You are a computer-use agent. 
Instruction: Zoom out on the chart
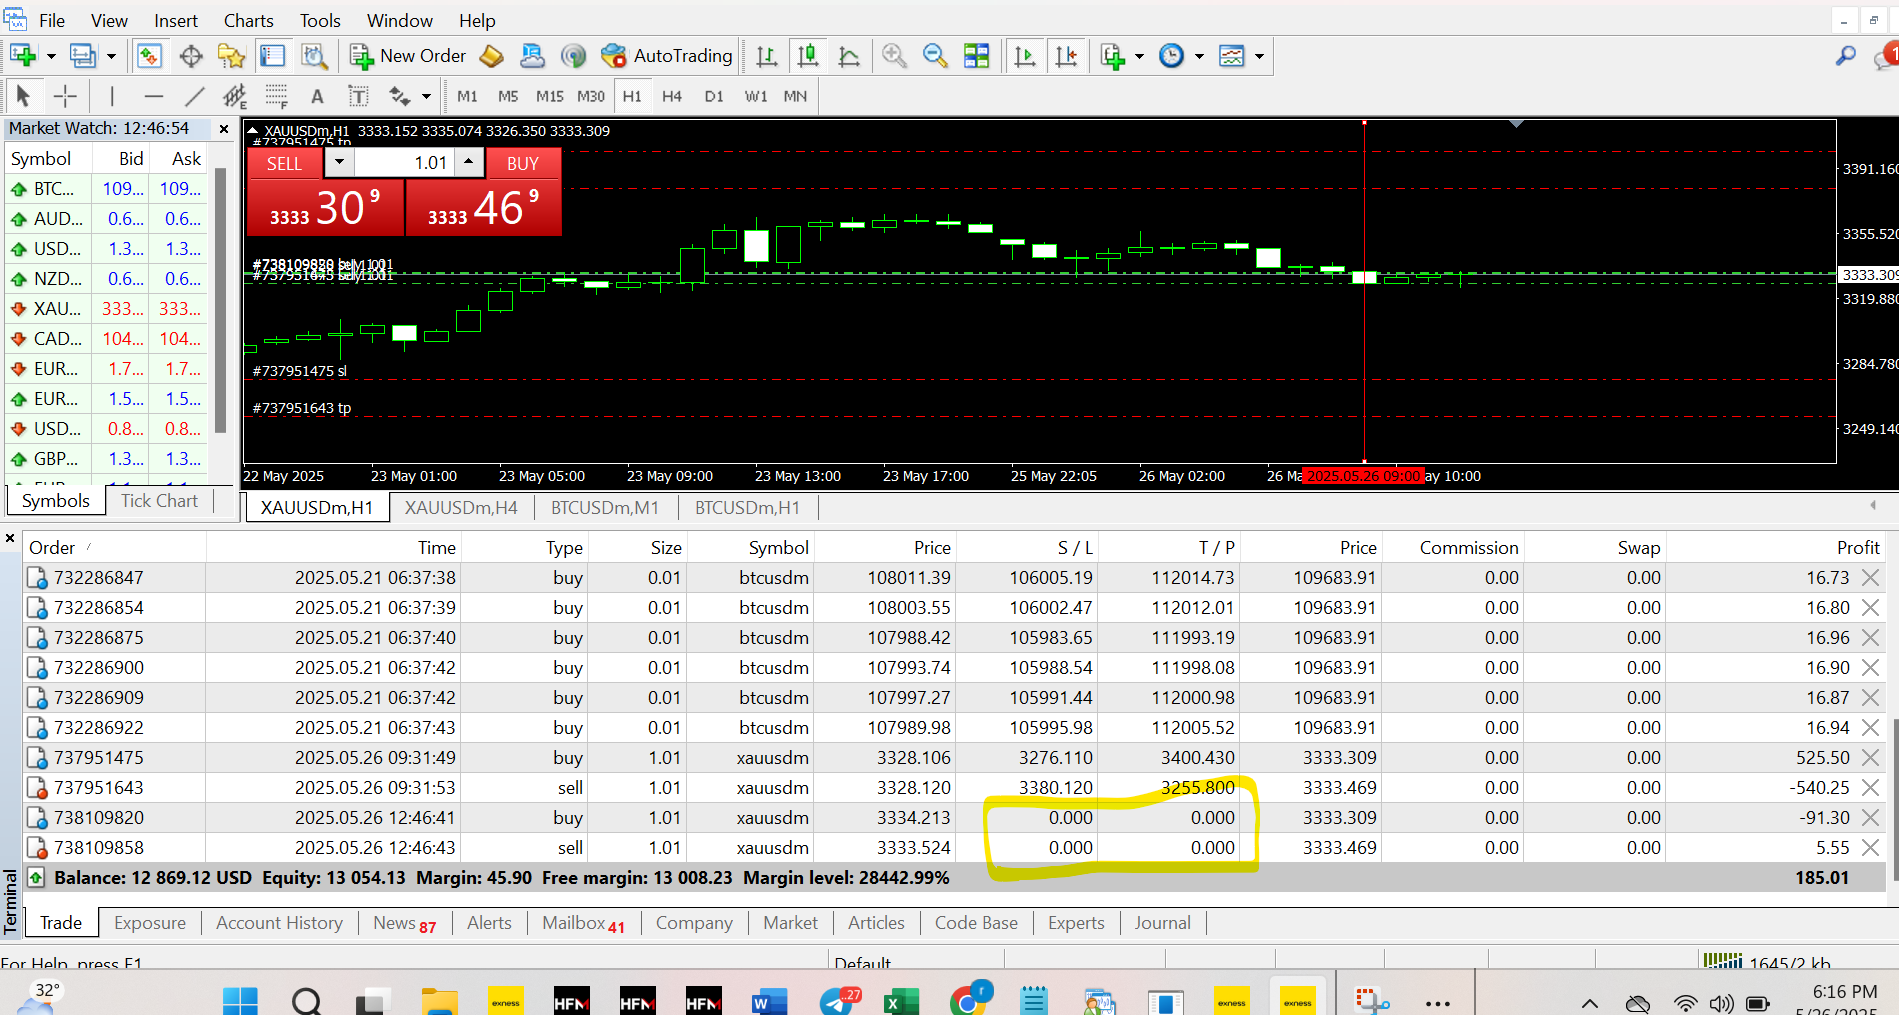tap(936, 56)
